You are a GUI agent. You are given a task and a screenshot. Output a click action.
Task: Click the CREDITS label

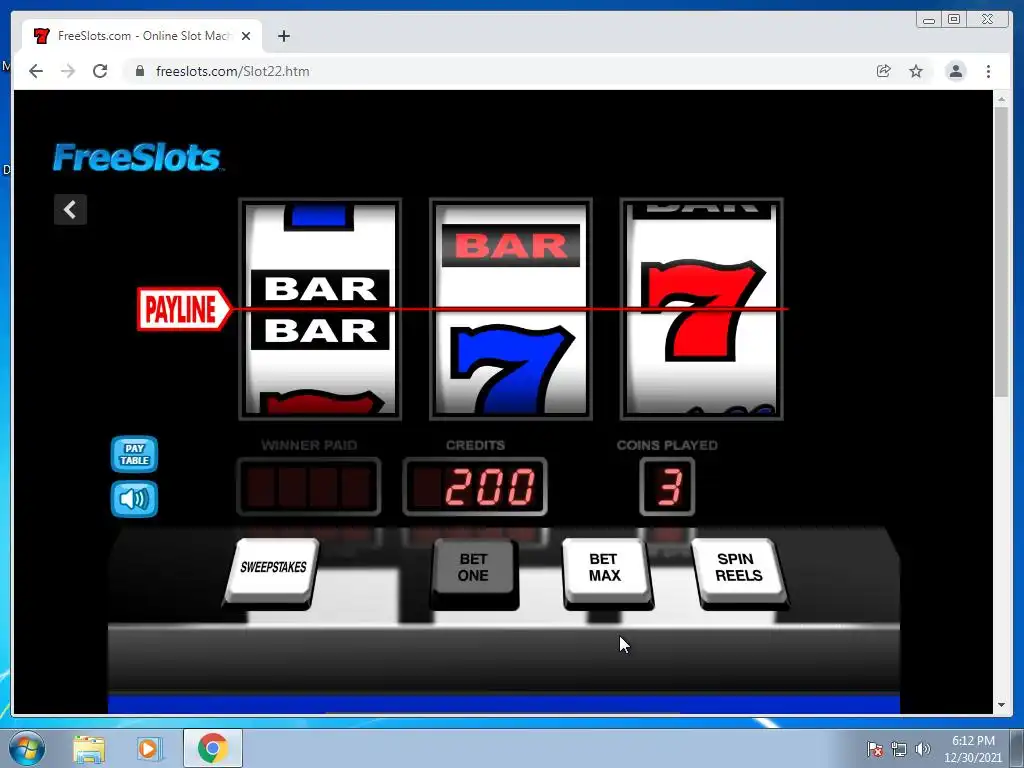475,445
